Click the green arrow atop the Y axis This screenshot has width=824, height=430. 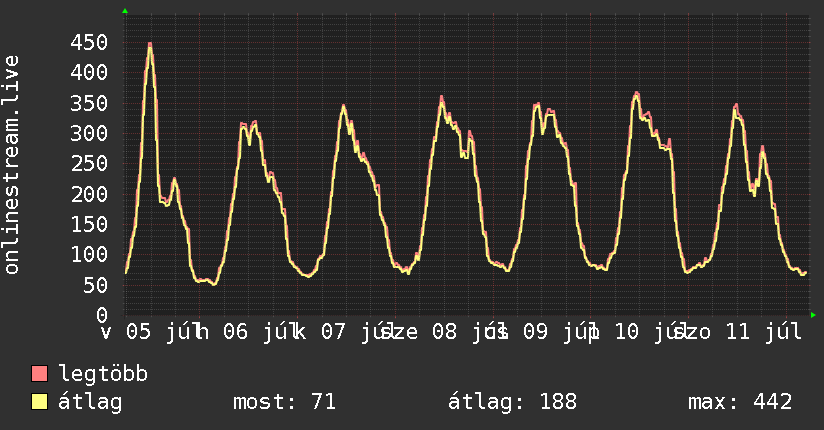point(125,11)
